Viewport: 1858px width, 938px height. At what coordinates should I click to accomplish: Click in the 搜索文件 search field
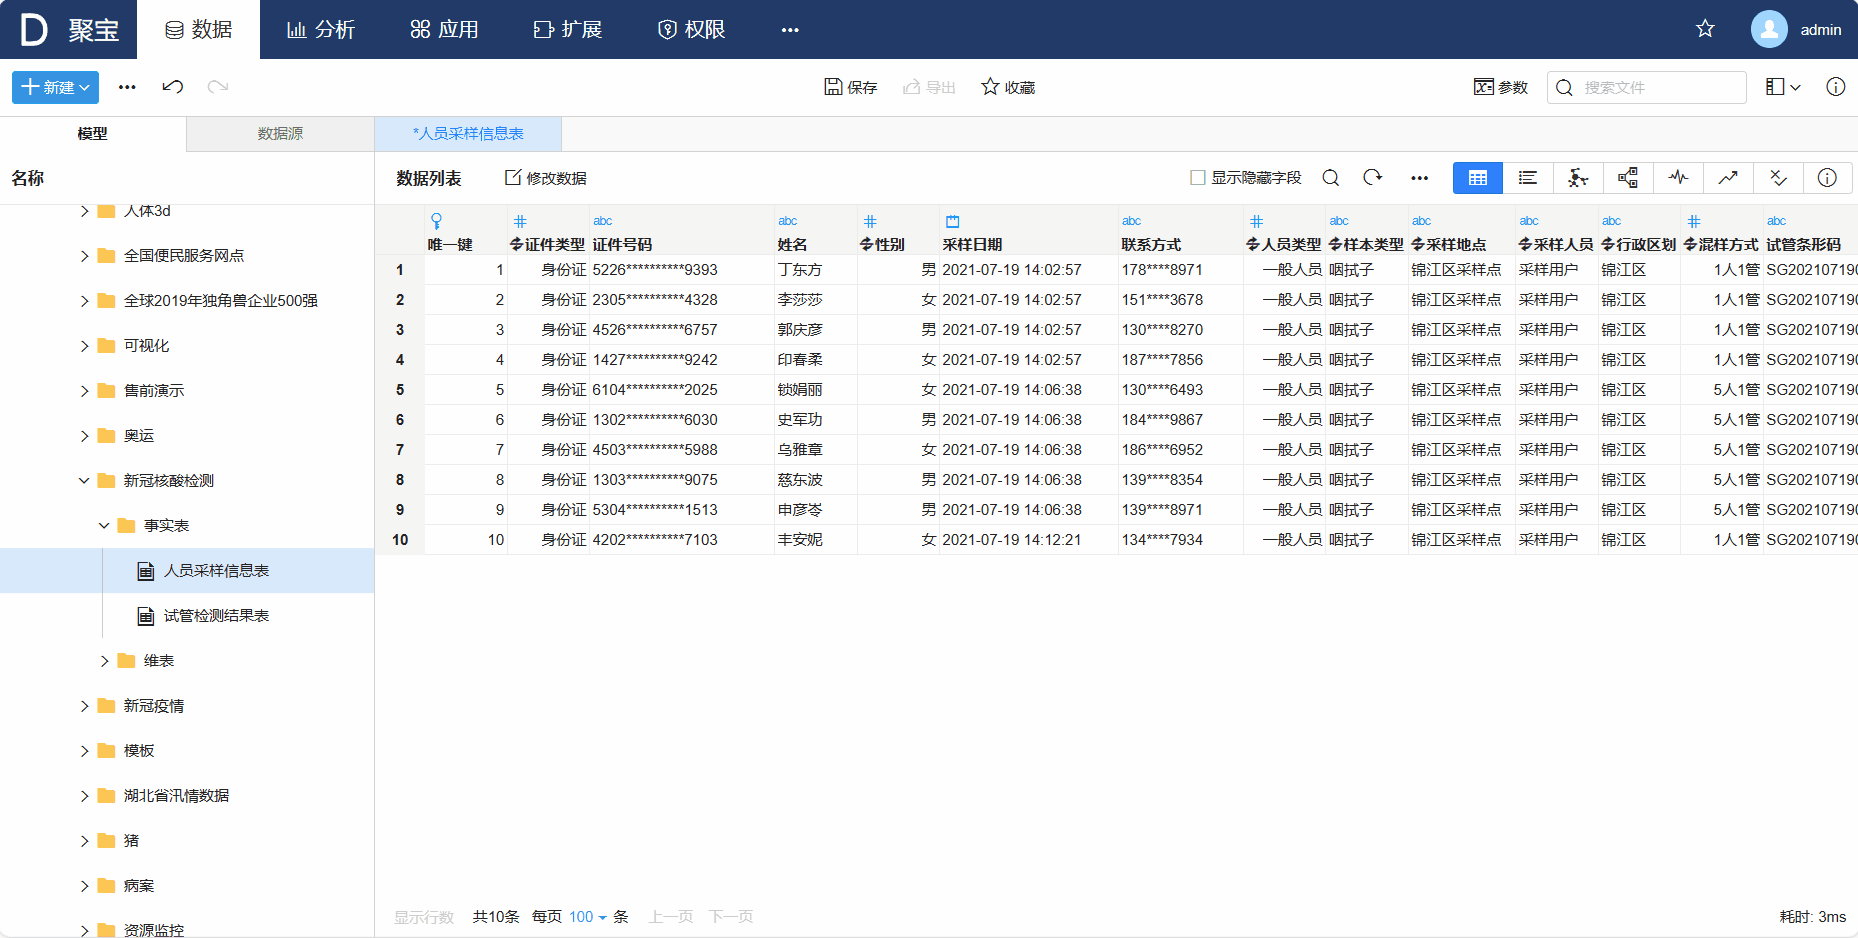point(1646,87)
